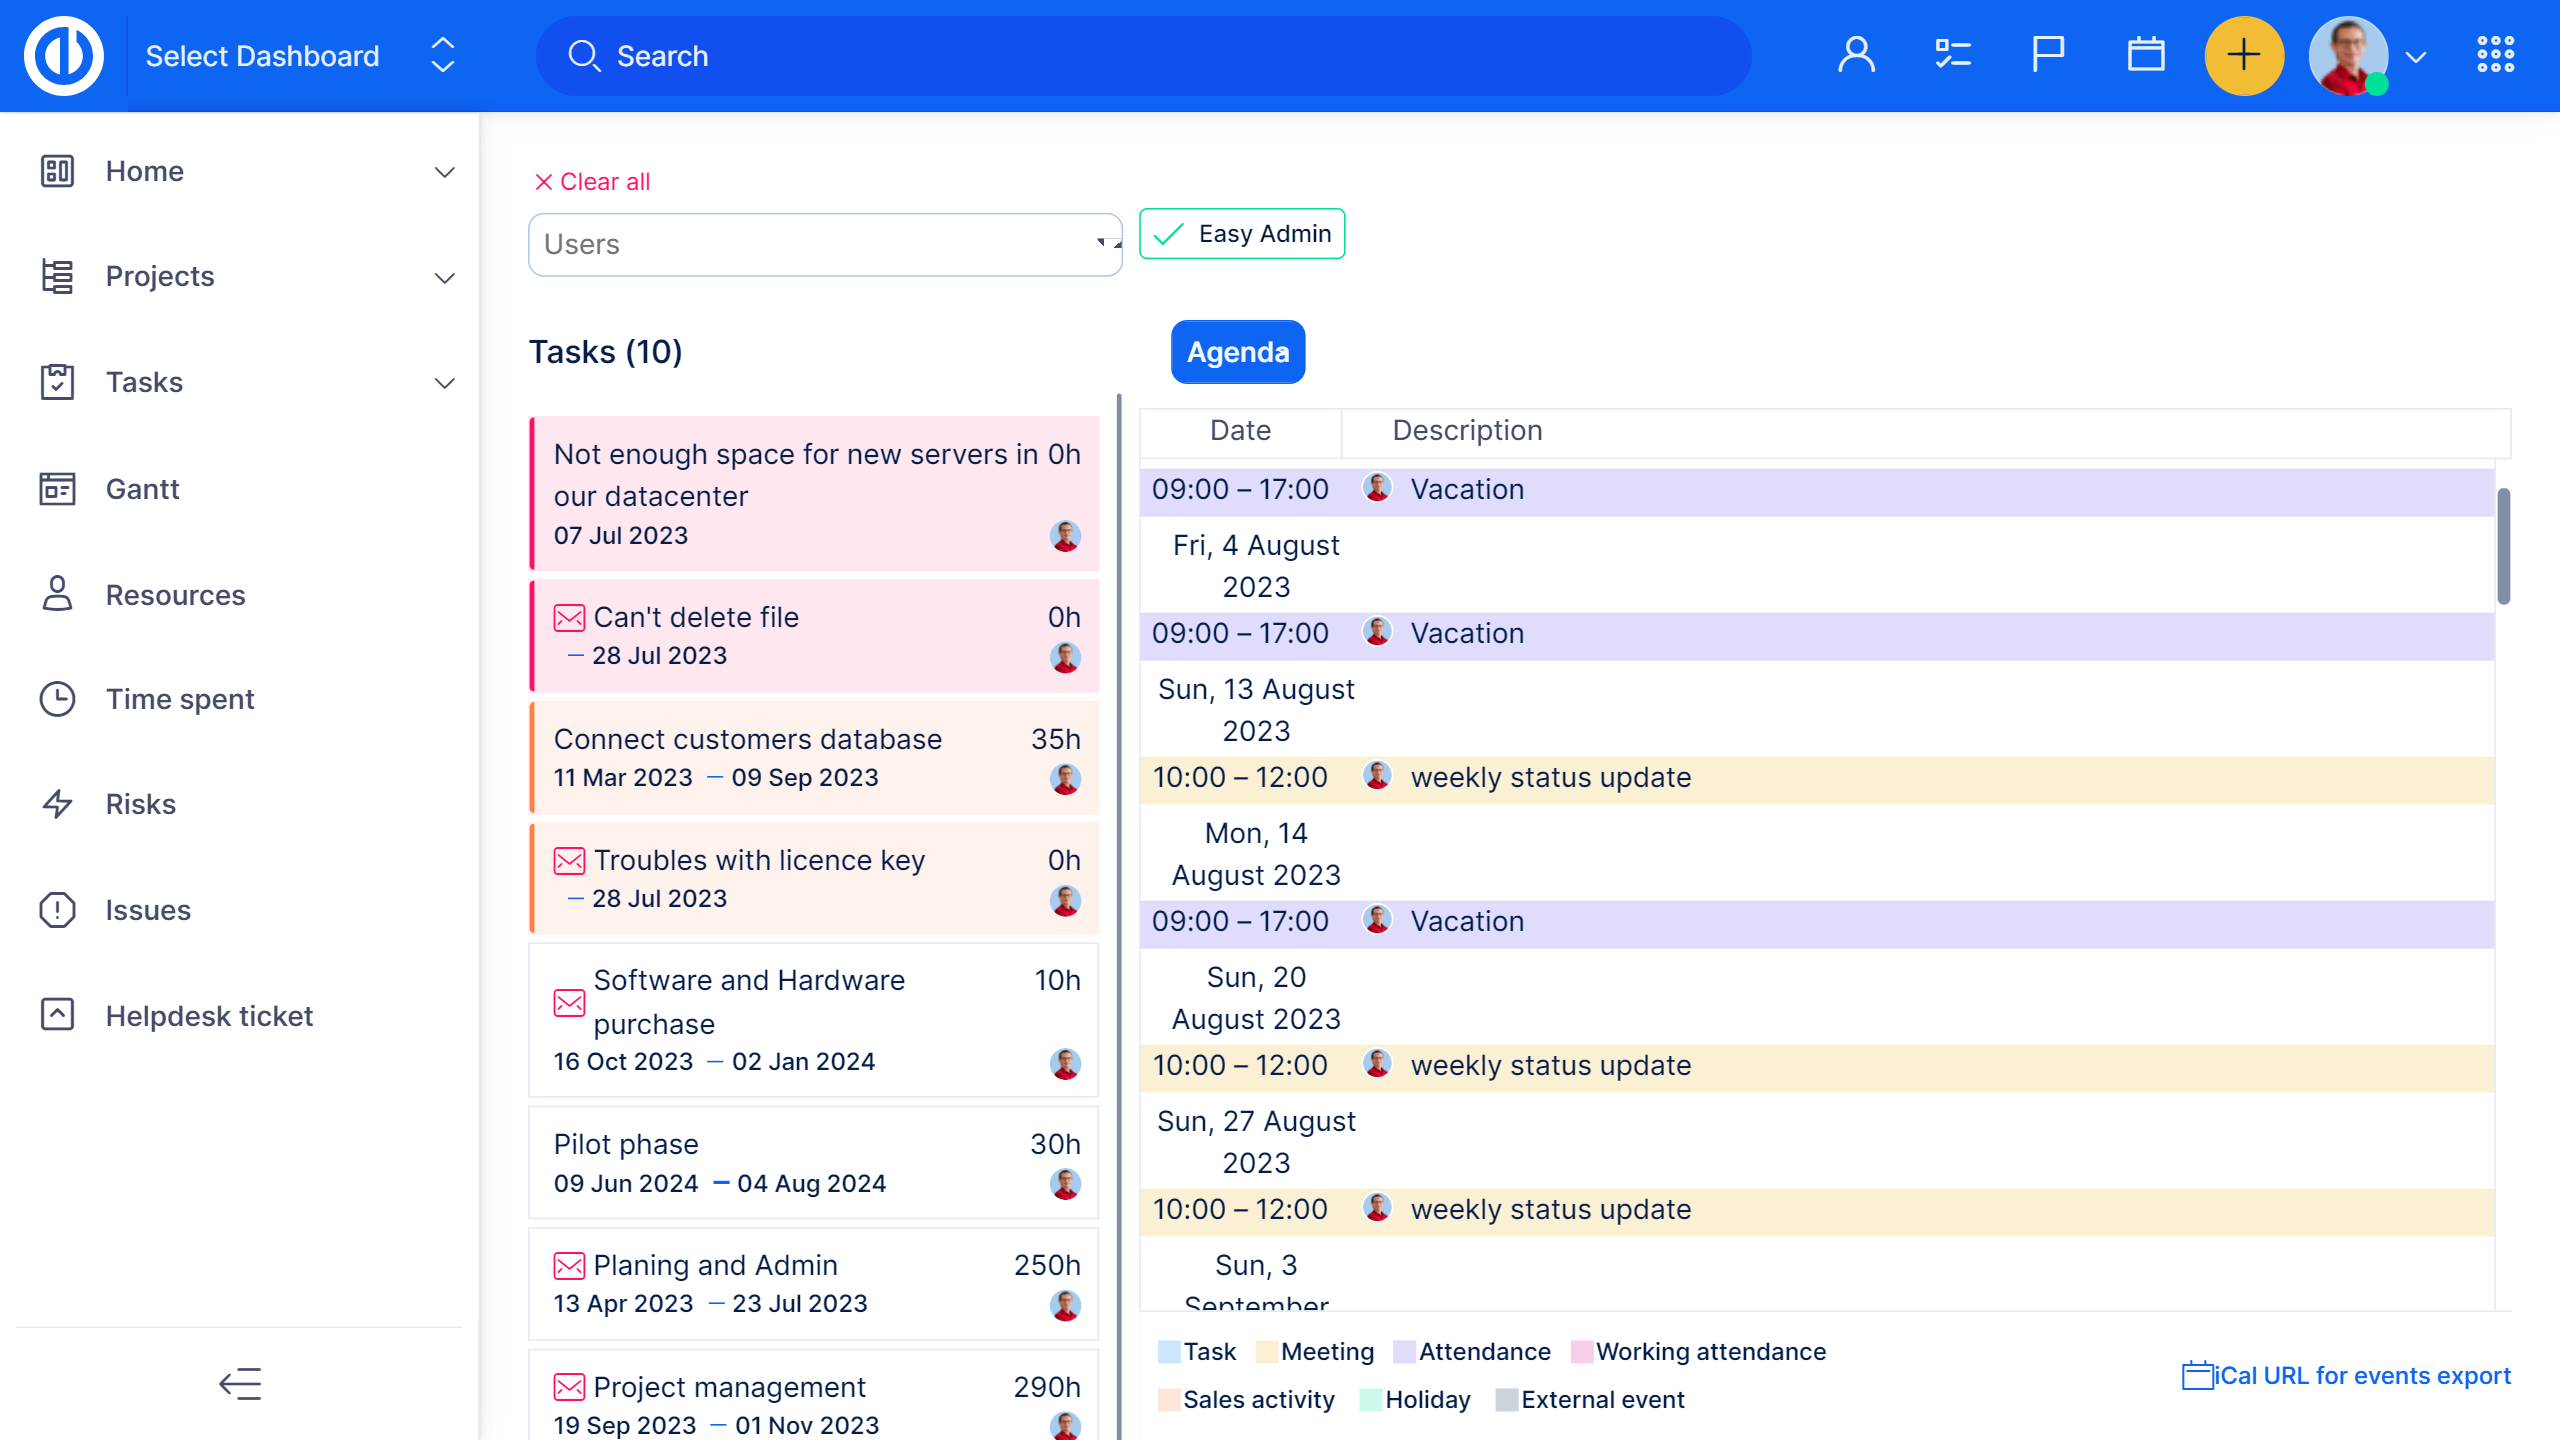Go to Gantt in sidebar
Viewport: 2560px width, 1440px height.
(142, 489)
